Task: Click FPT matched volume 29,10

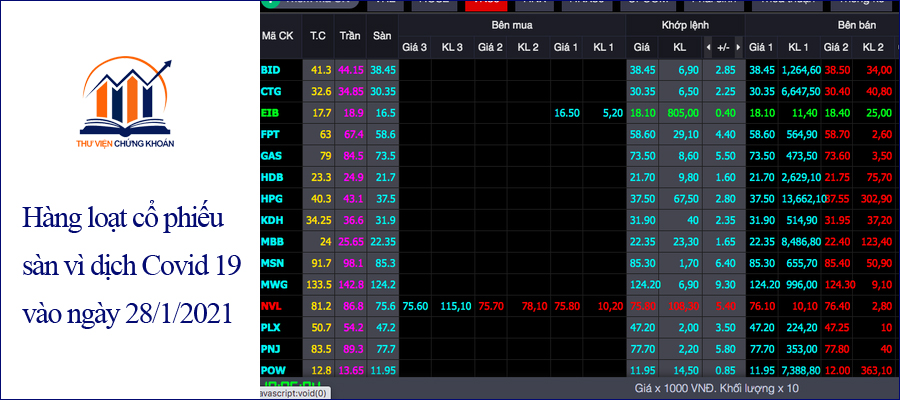Action: click(x=686, y=134)
